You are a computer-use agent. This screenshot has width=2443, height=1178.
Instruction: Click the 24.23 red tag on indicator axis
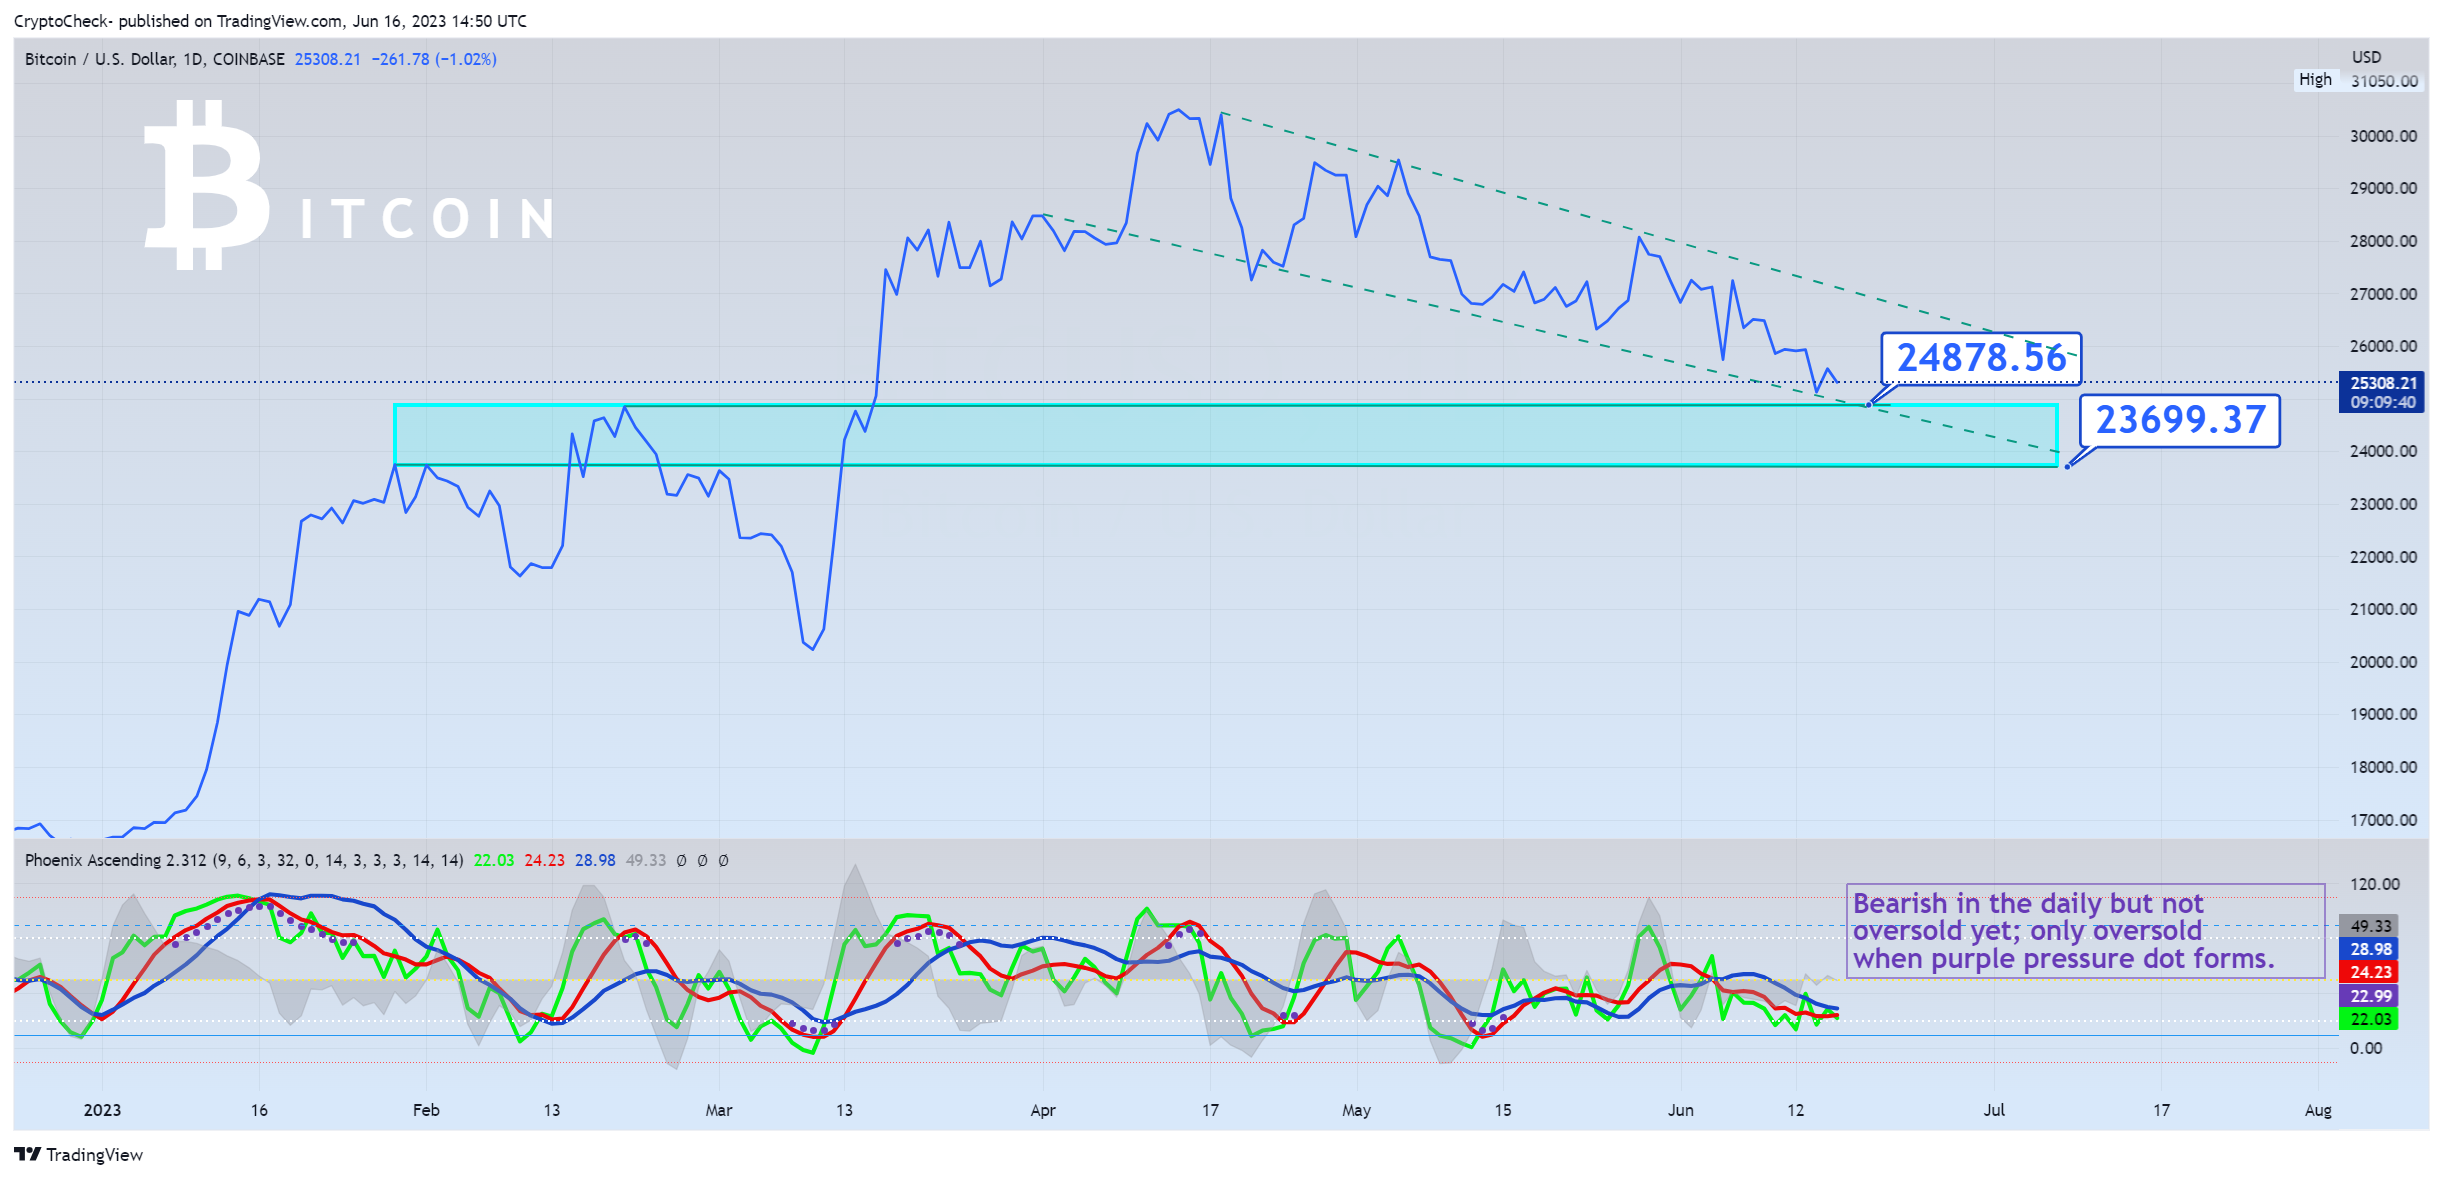[x=2370, y=972]
